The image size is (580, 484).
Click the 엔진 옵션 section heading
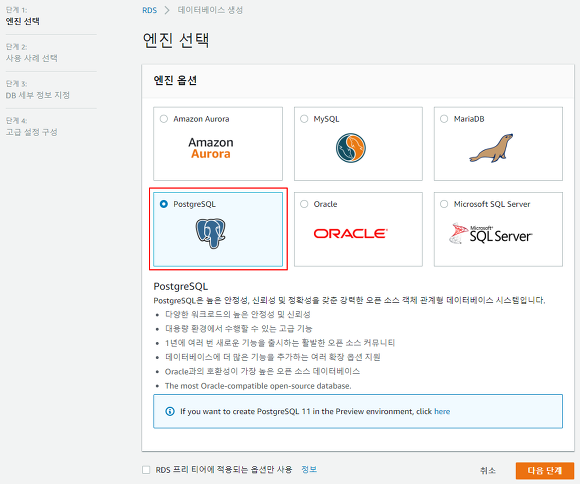(x=175, y=80)
